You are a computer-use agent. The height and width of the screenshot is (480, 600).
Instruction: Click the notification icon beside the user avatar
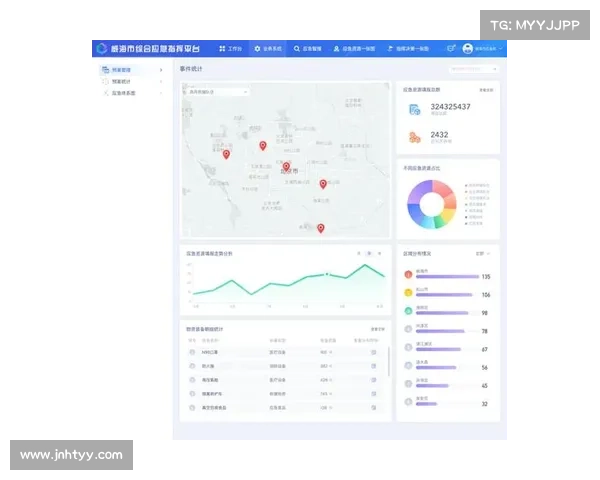click(451, 48)
